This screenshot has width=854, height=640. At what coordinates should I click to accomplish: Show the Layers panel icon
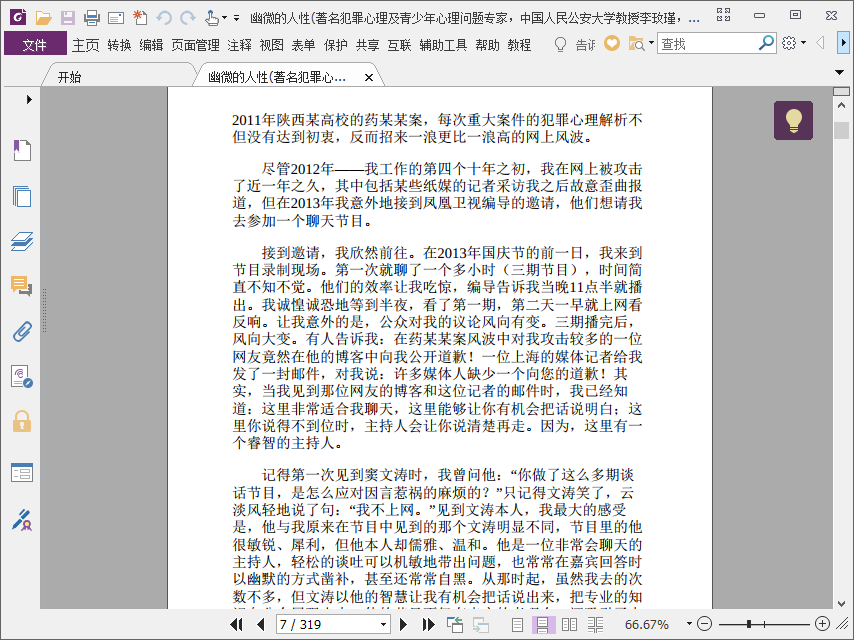22,241
